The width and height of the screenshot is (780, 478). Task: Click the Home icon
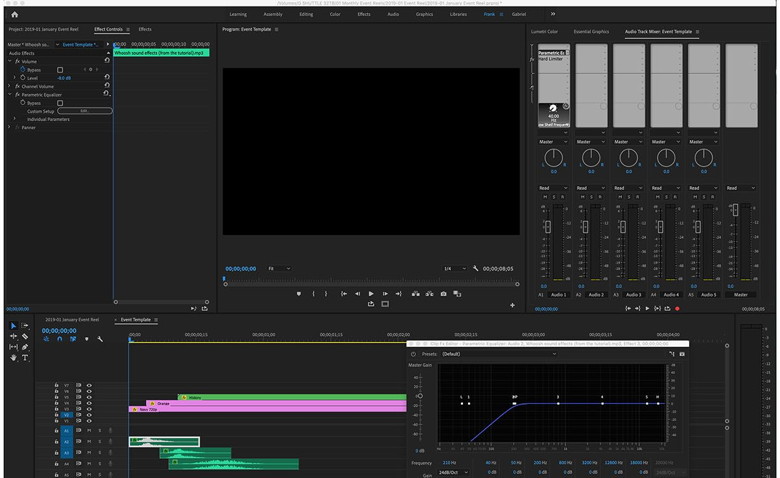pyautogui.click(x=14, y=15)
